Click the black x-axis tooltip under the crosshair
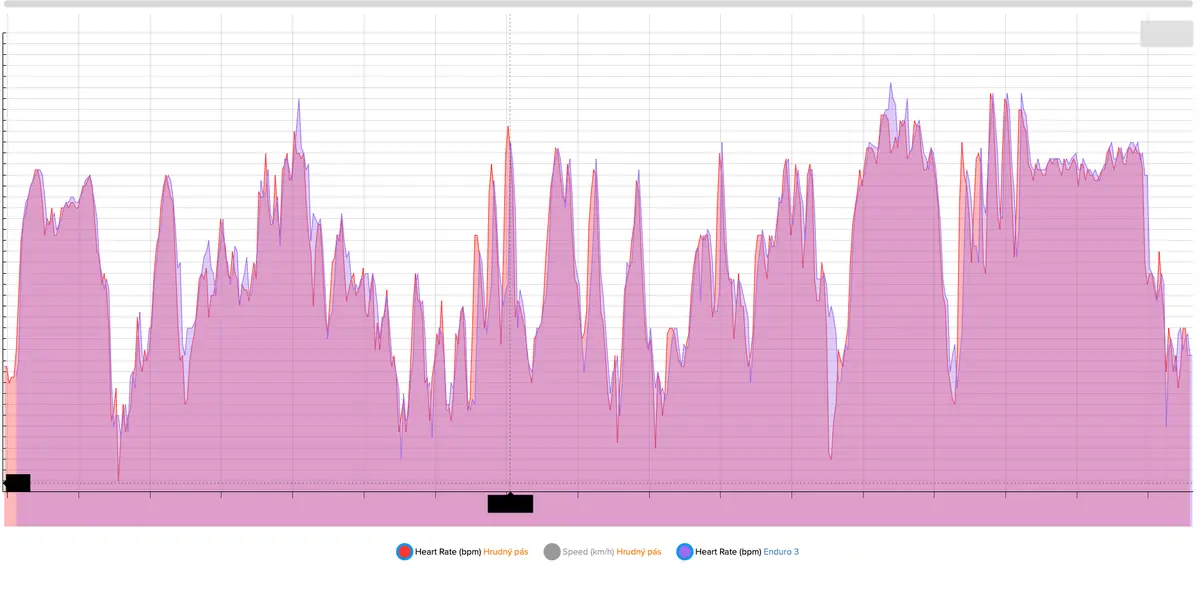The height and width of the screenshot is (598, 1200). tap(510, 503)
